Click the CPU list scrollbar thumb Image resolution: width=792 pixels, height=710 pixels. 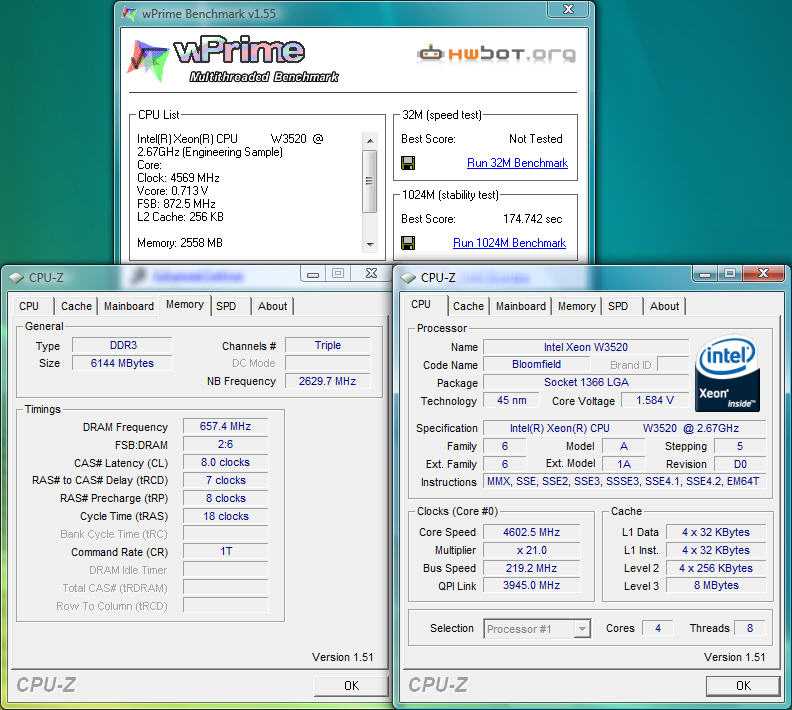[370, 181]
